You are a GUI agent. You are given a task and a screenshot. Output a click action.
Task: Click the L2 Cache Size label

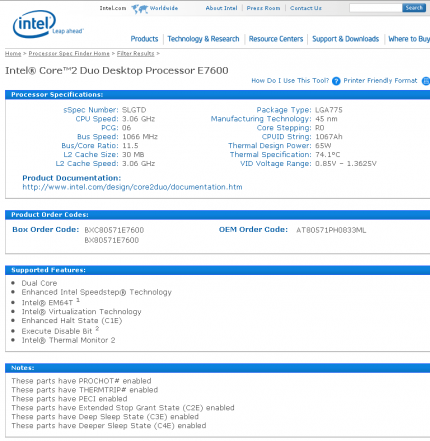click(91, 155)
